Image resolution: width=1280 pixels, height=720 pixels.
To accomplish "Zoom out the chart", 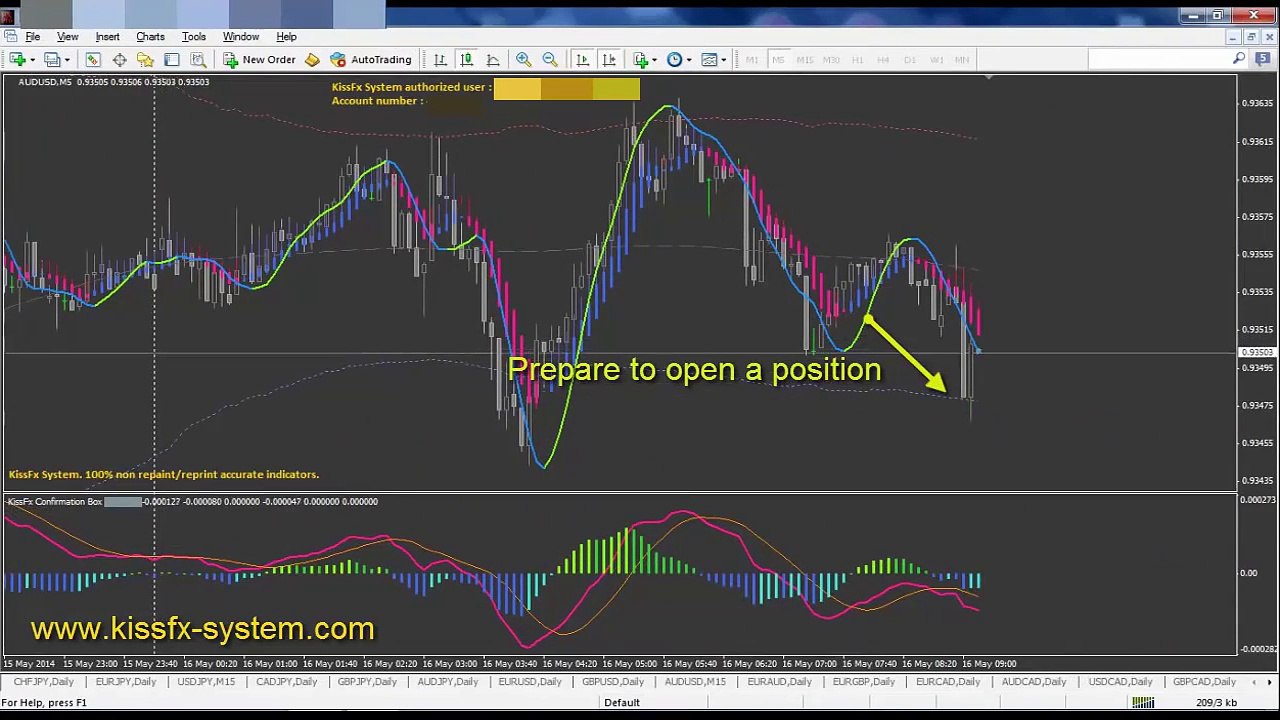I will click(550, 60).
